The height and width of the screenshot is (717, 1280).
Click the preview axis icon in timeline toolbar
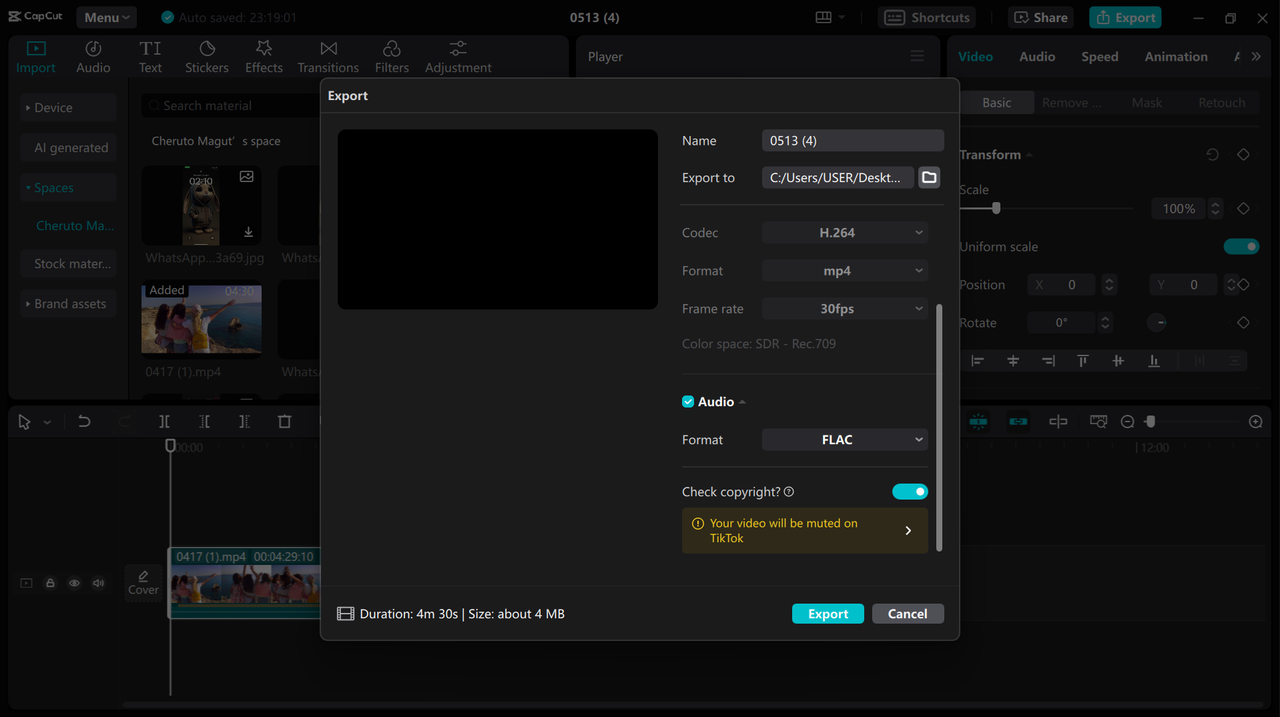click(1058, 422)
